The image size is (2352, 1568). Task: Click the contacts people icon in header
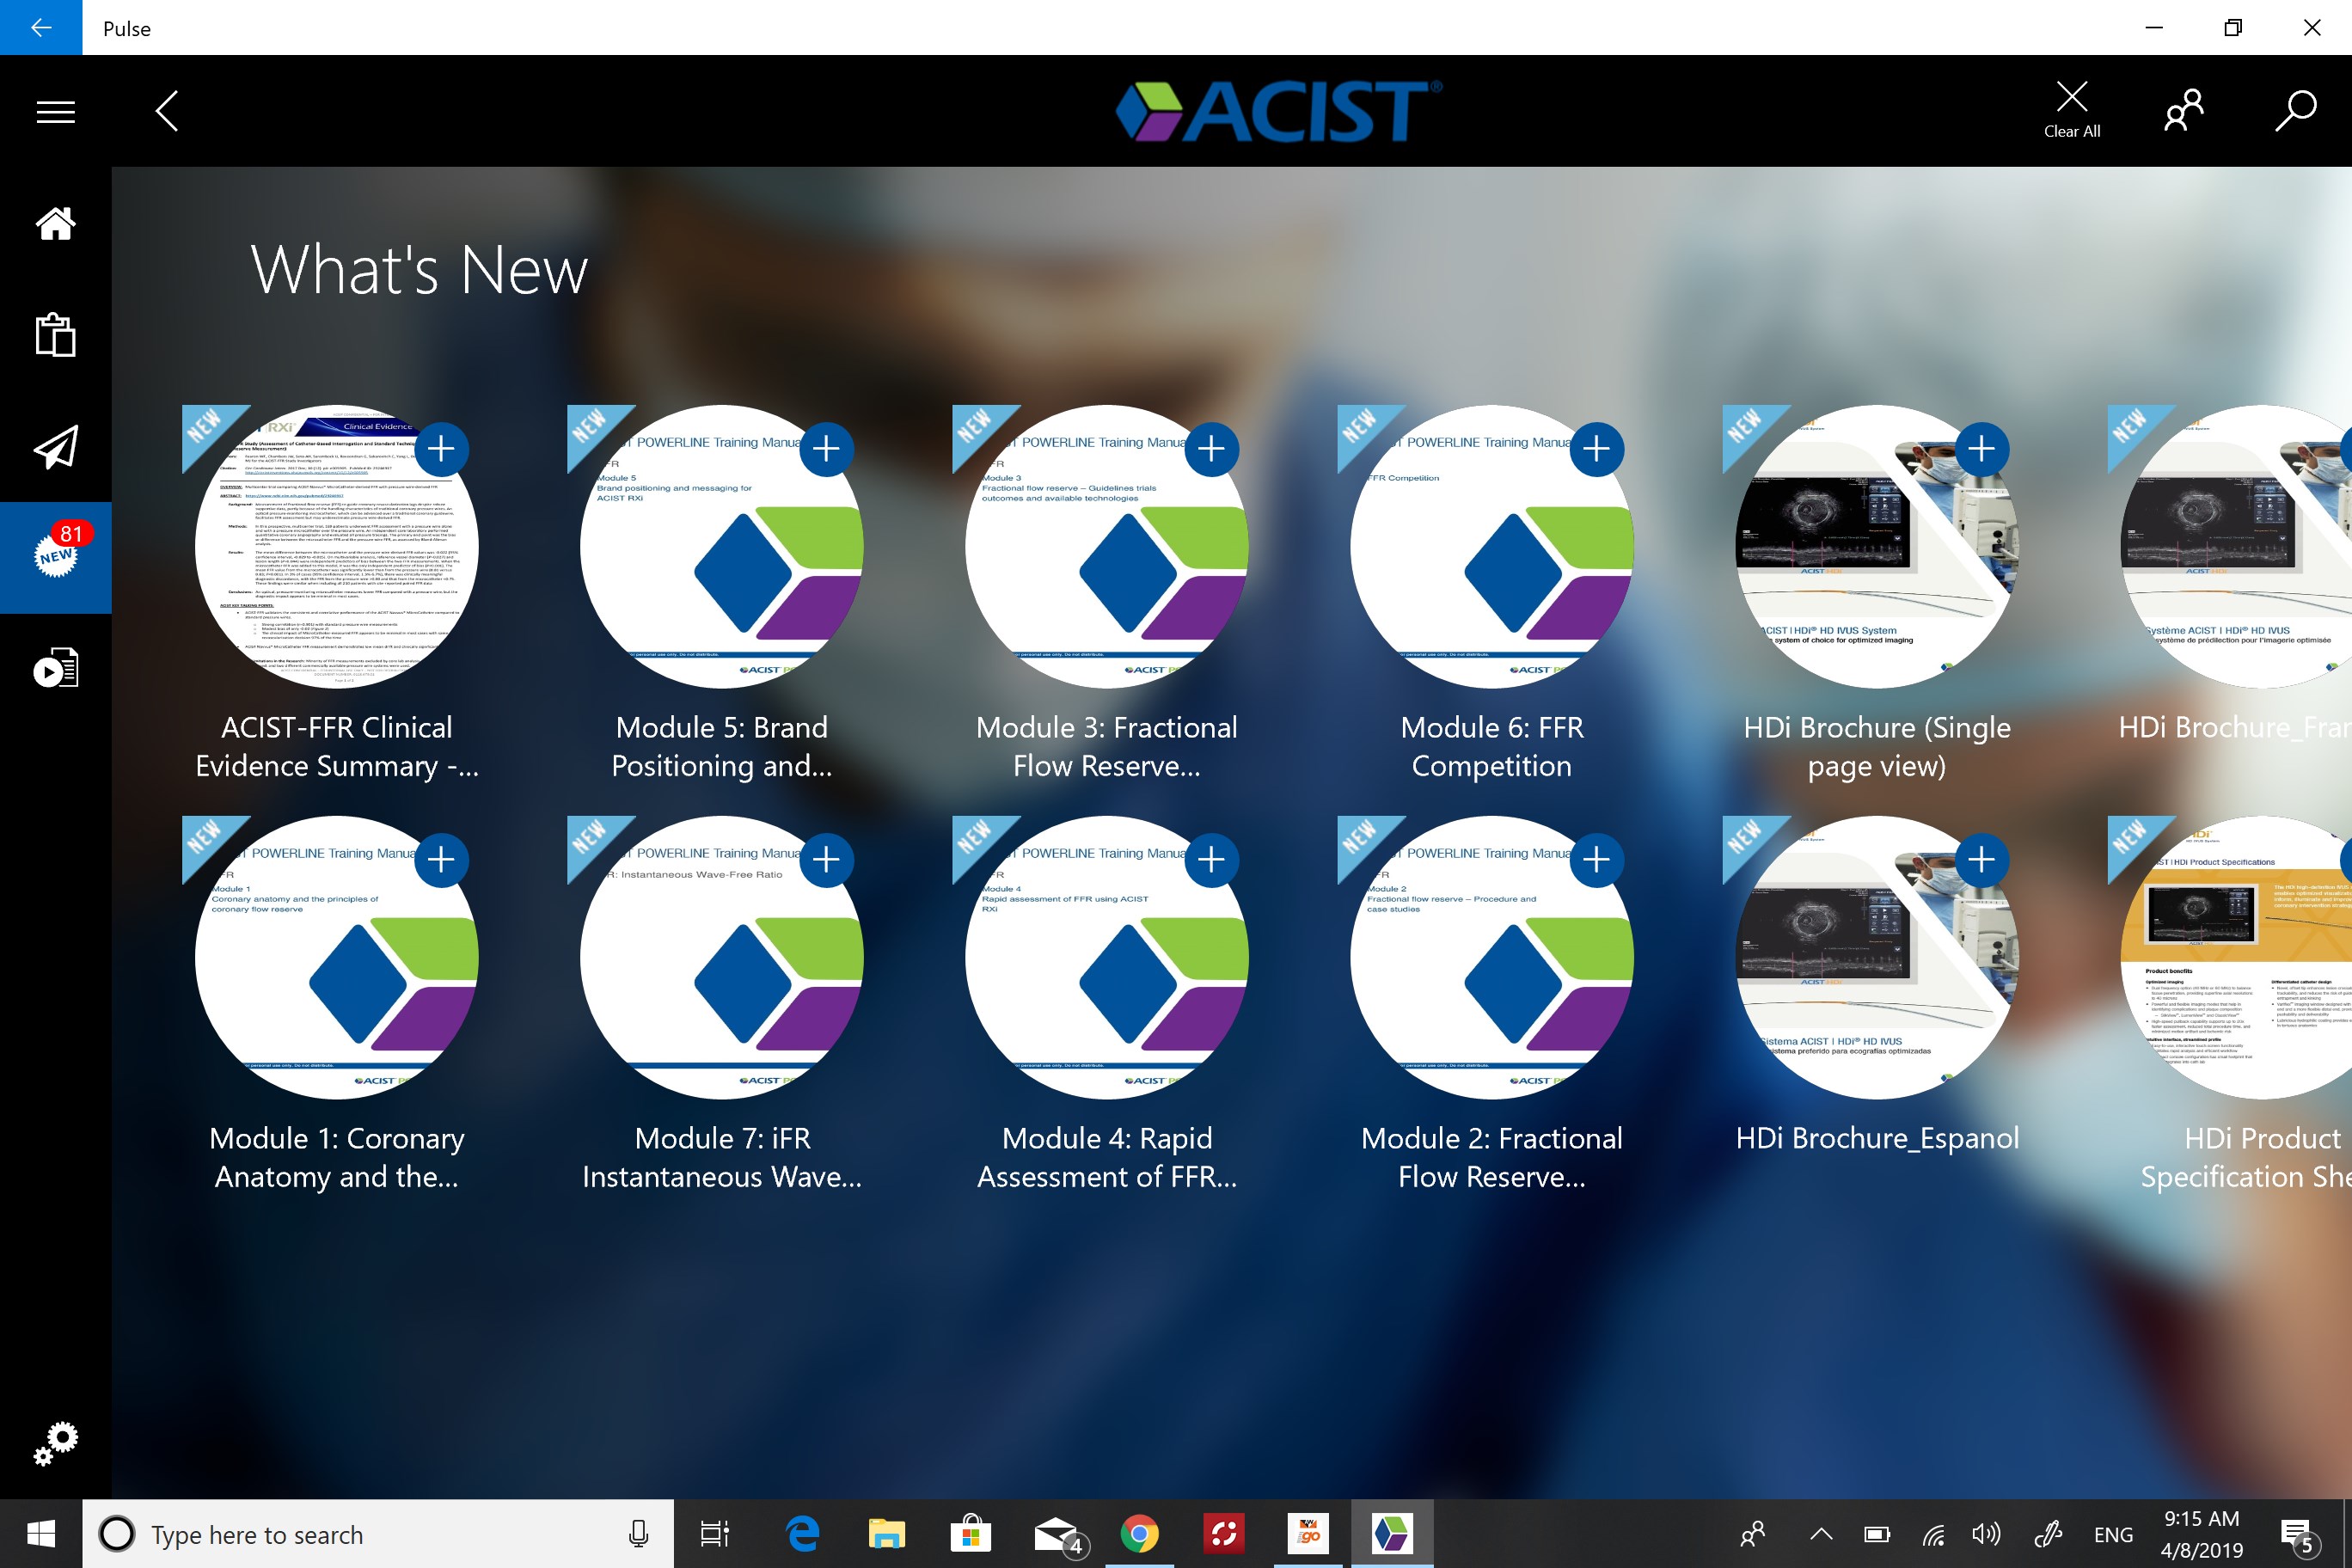(2183, 110)
